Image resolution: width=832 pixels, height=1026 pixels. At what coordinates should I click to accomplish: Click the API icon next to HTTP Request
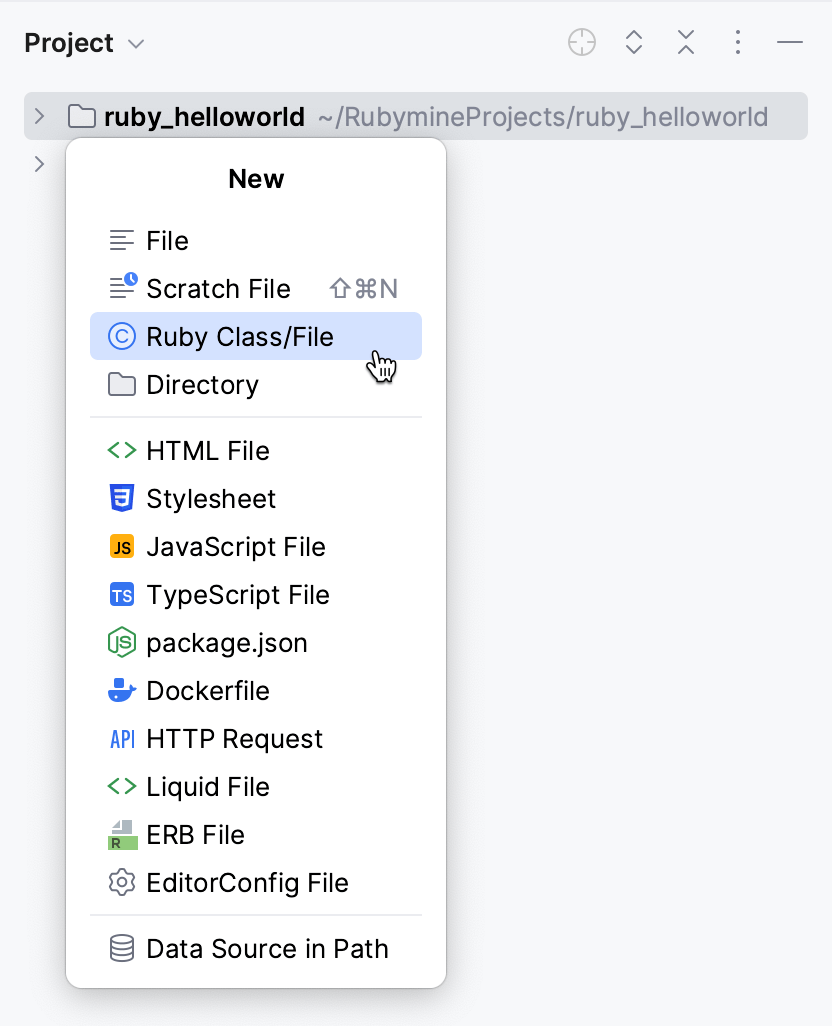coord(121,739)
